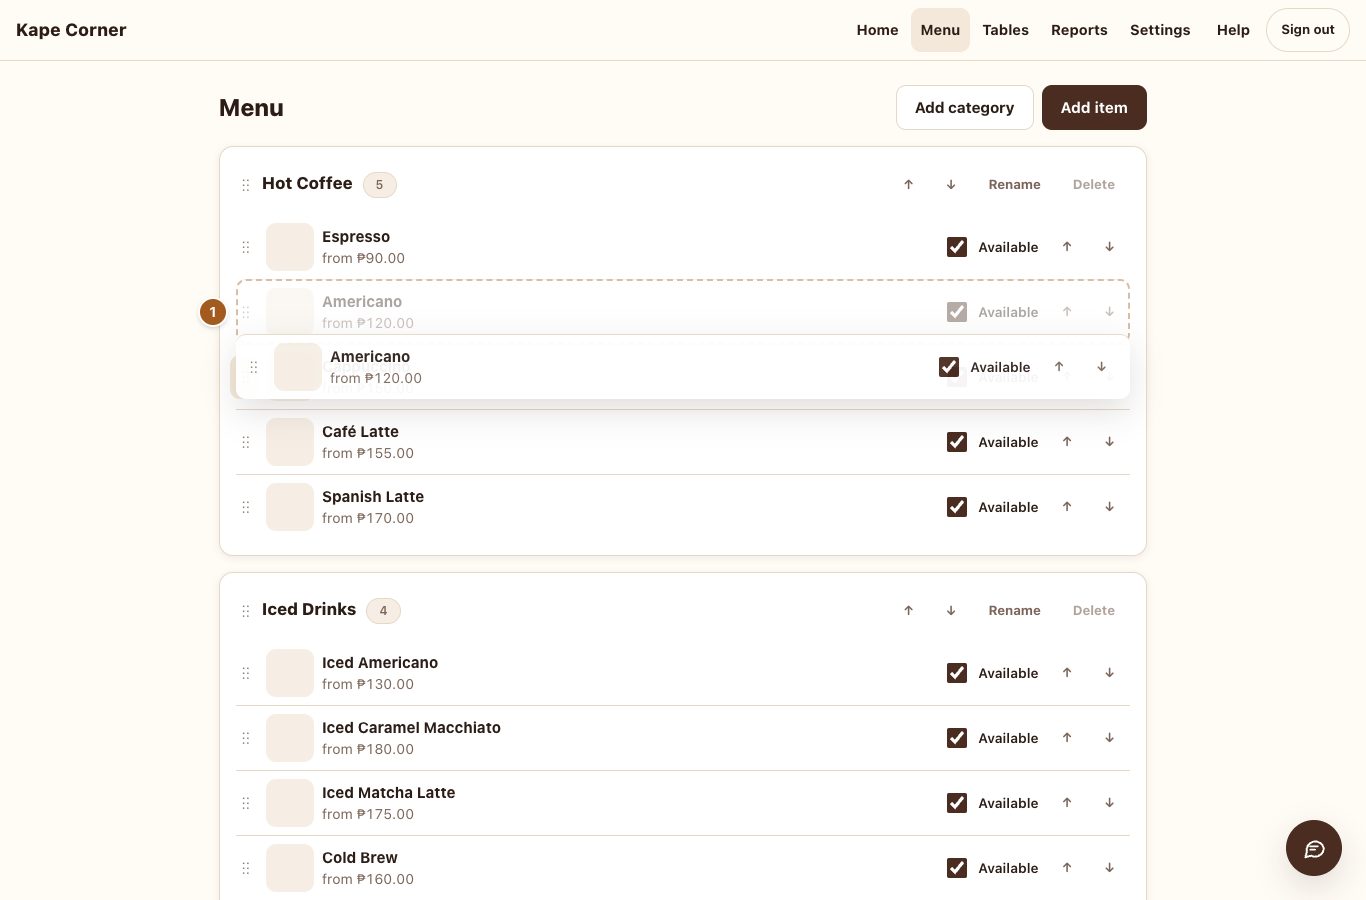Rename the Iced Drinks category
This screenshot has height=900, width=1366.
point(1014,610)
